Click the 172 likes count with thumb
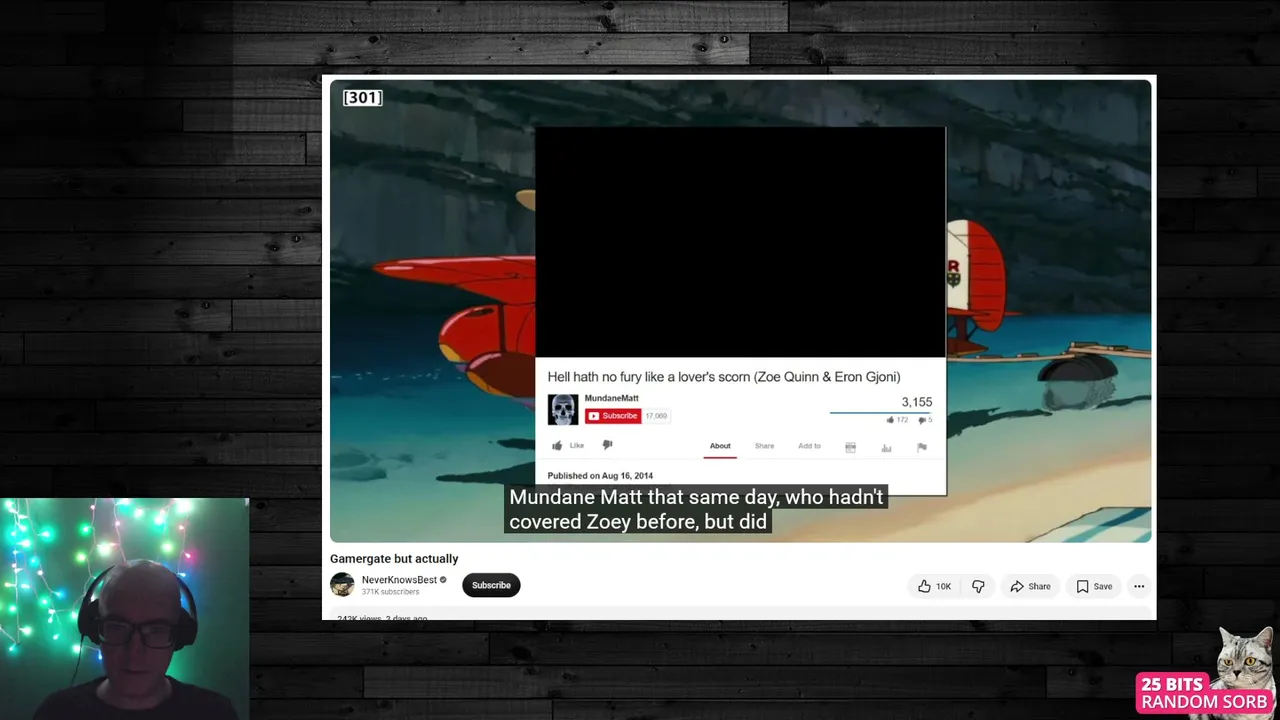The width and height of the screenshot is (1280, 720). [x=897, y=420]
